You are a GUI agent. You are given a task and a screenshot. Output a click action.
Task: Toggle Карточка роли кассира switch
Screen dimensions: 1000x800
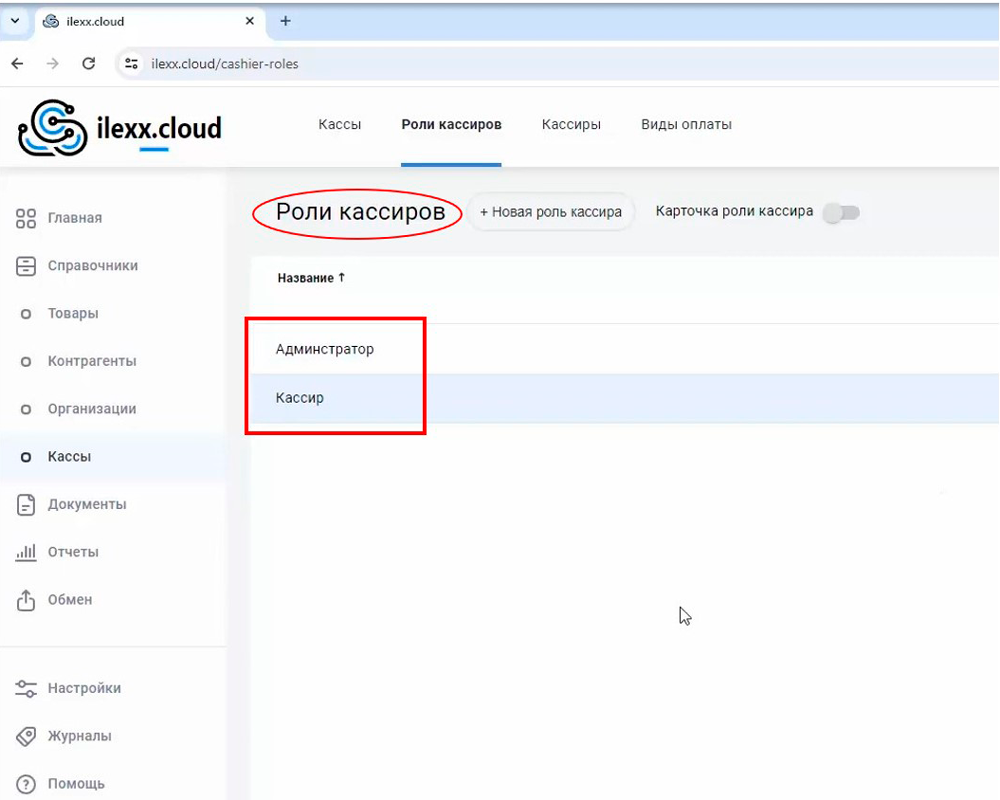tap(841, 212)
